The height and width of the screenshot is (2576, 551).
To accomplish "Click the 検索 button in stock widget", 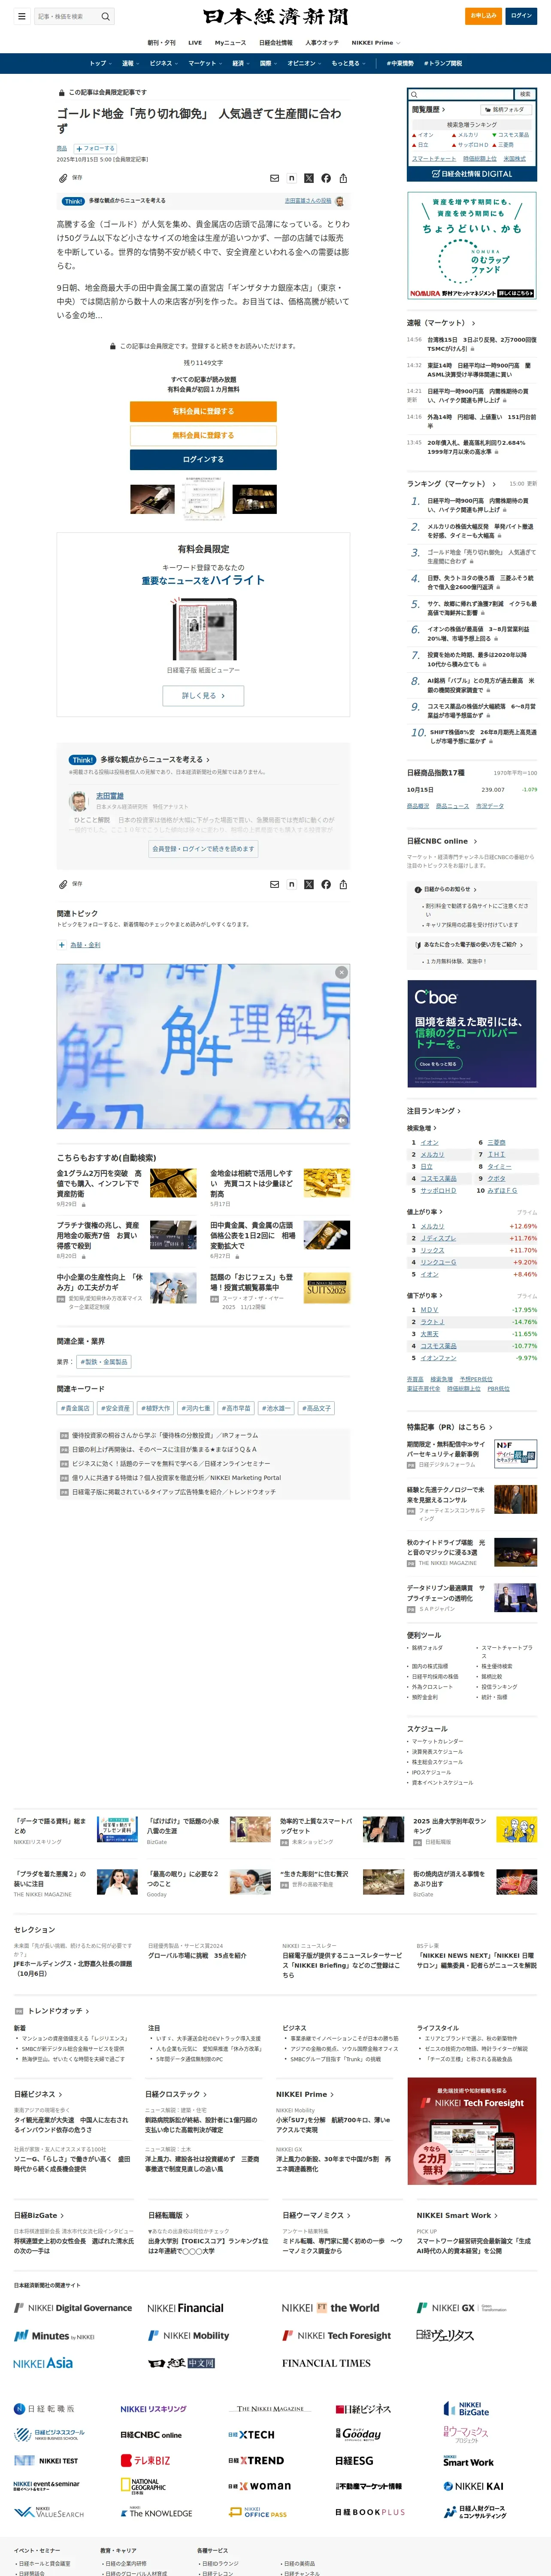I will (x=524, y=94).
